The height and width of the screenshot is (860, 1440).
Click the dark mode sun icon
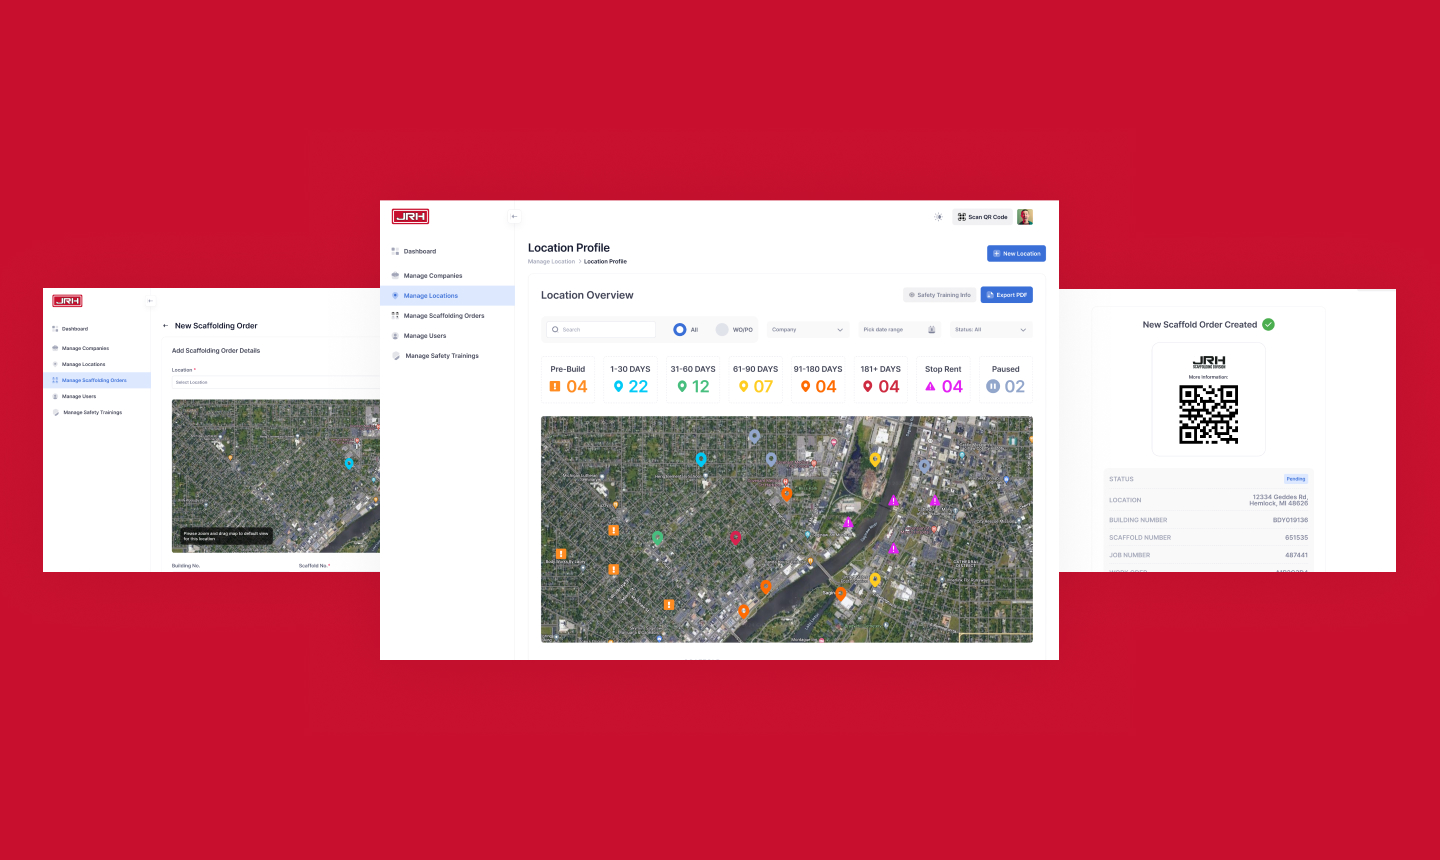tap(938, 216)
